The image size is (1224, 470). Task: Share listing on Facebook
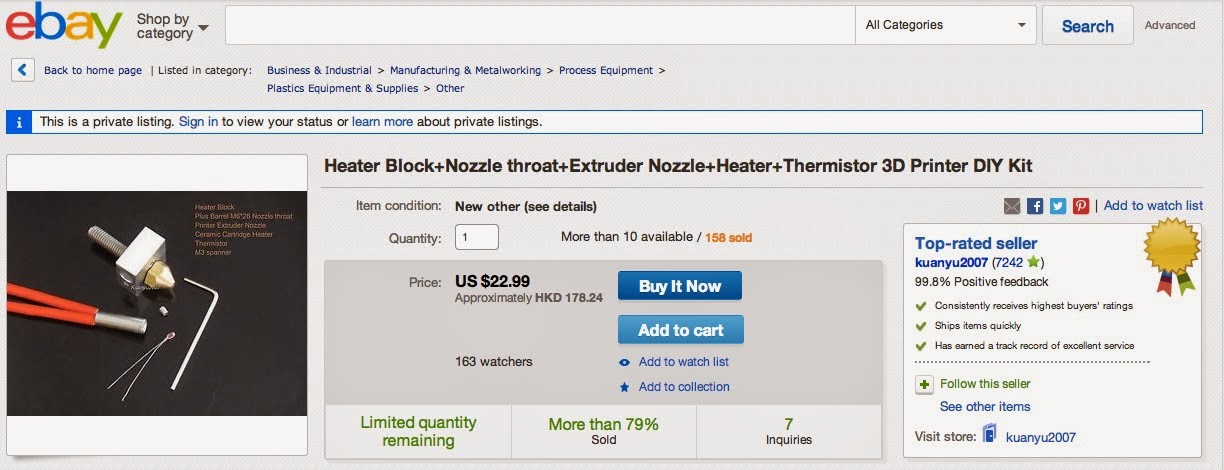[1035, 206]
